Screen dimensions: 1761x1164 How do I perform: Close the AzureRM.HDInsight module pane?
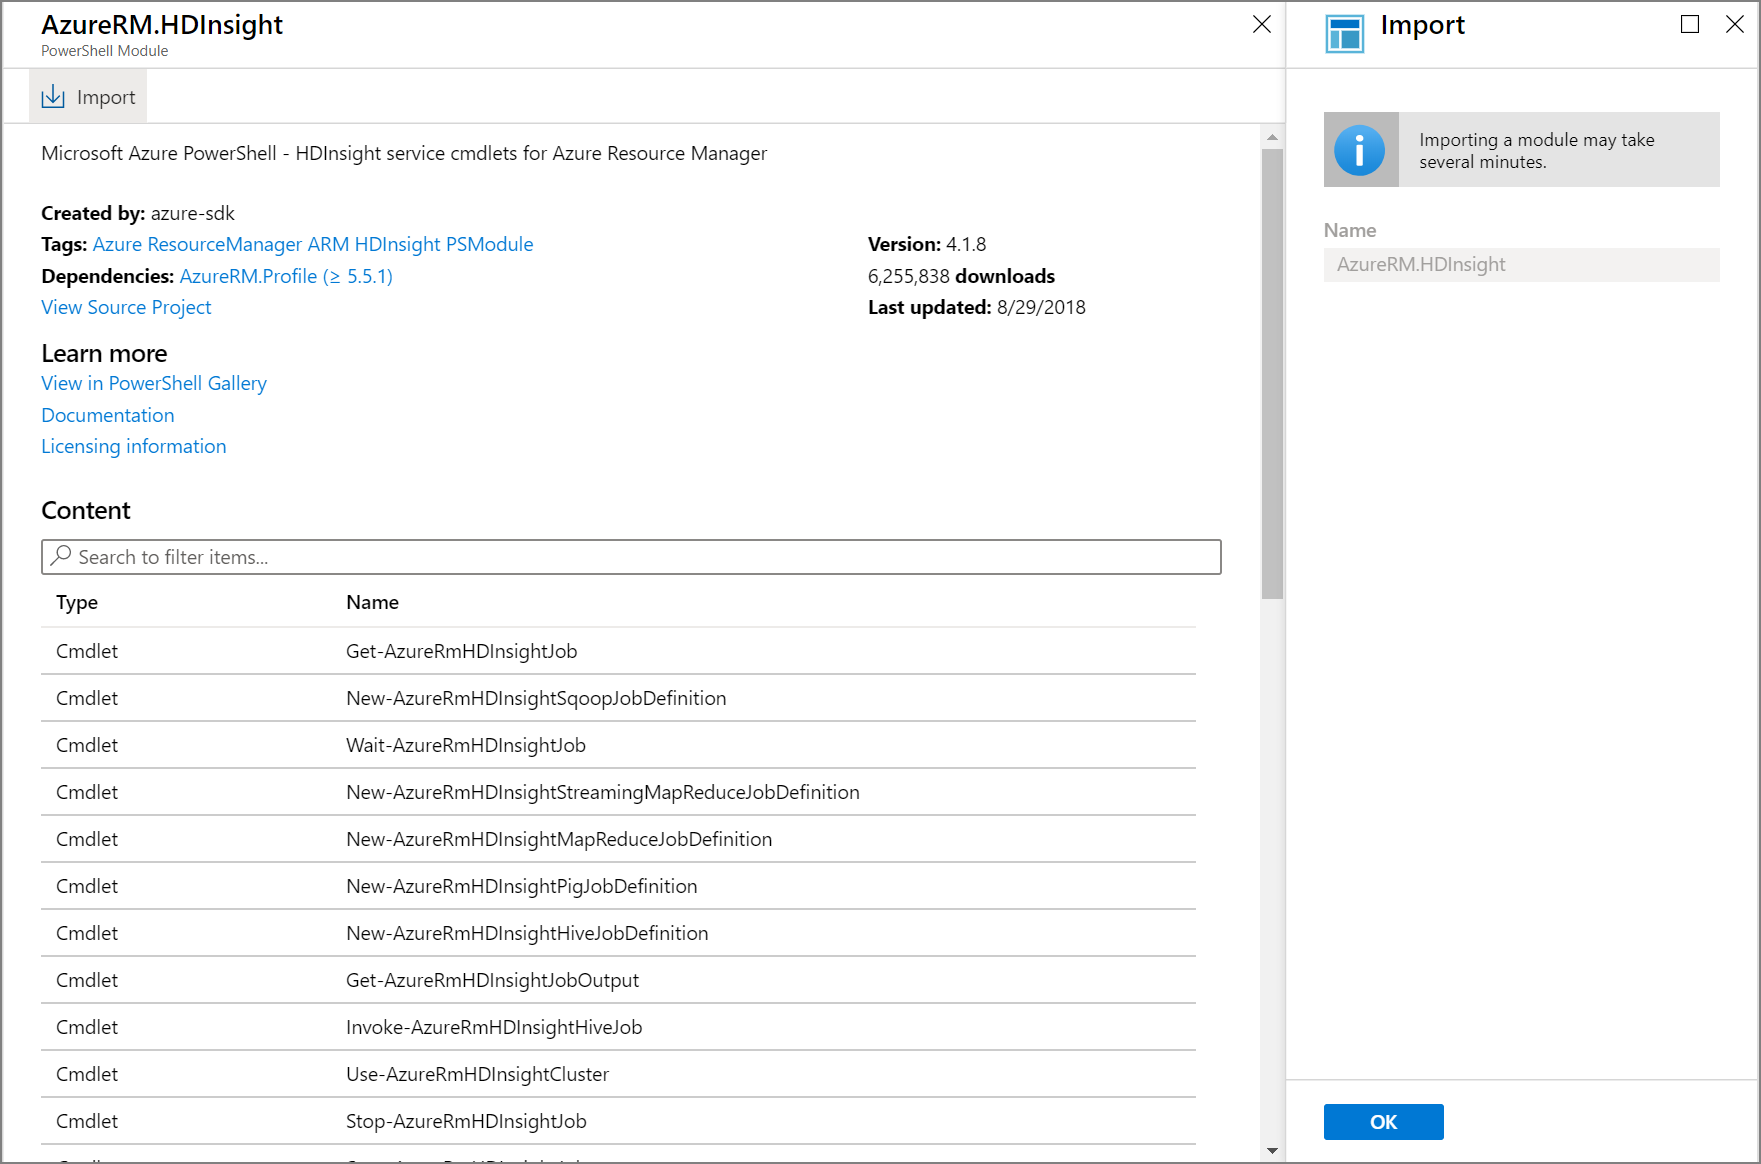1261,24
